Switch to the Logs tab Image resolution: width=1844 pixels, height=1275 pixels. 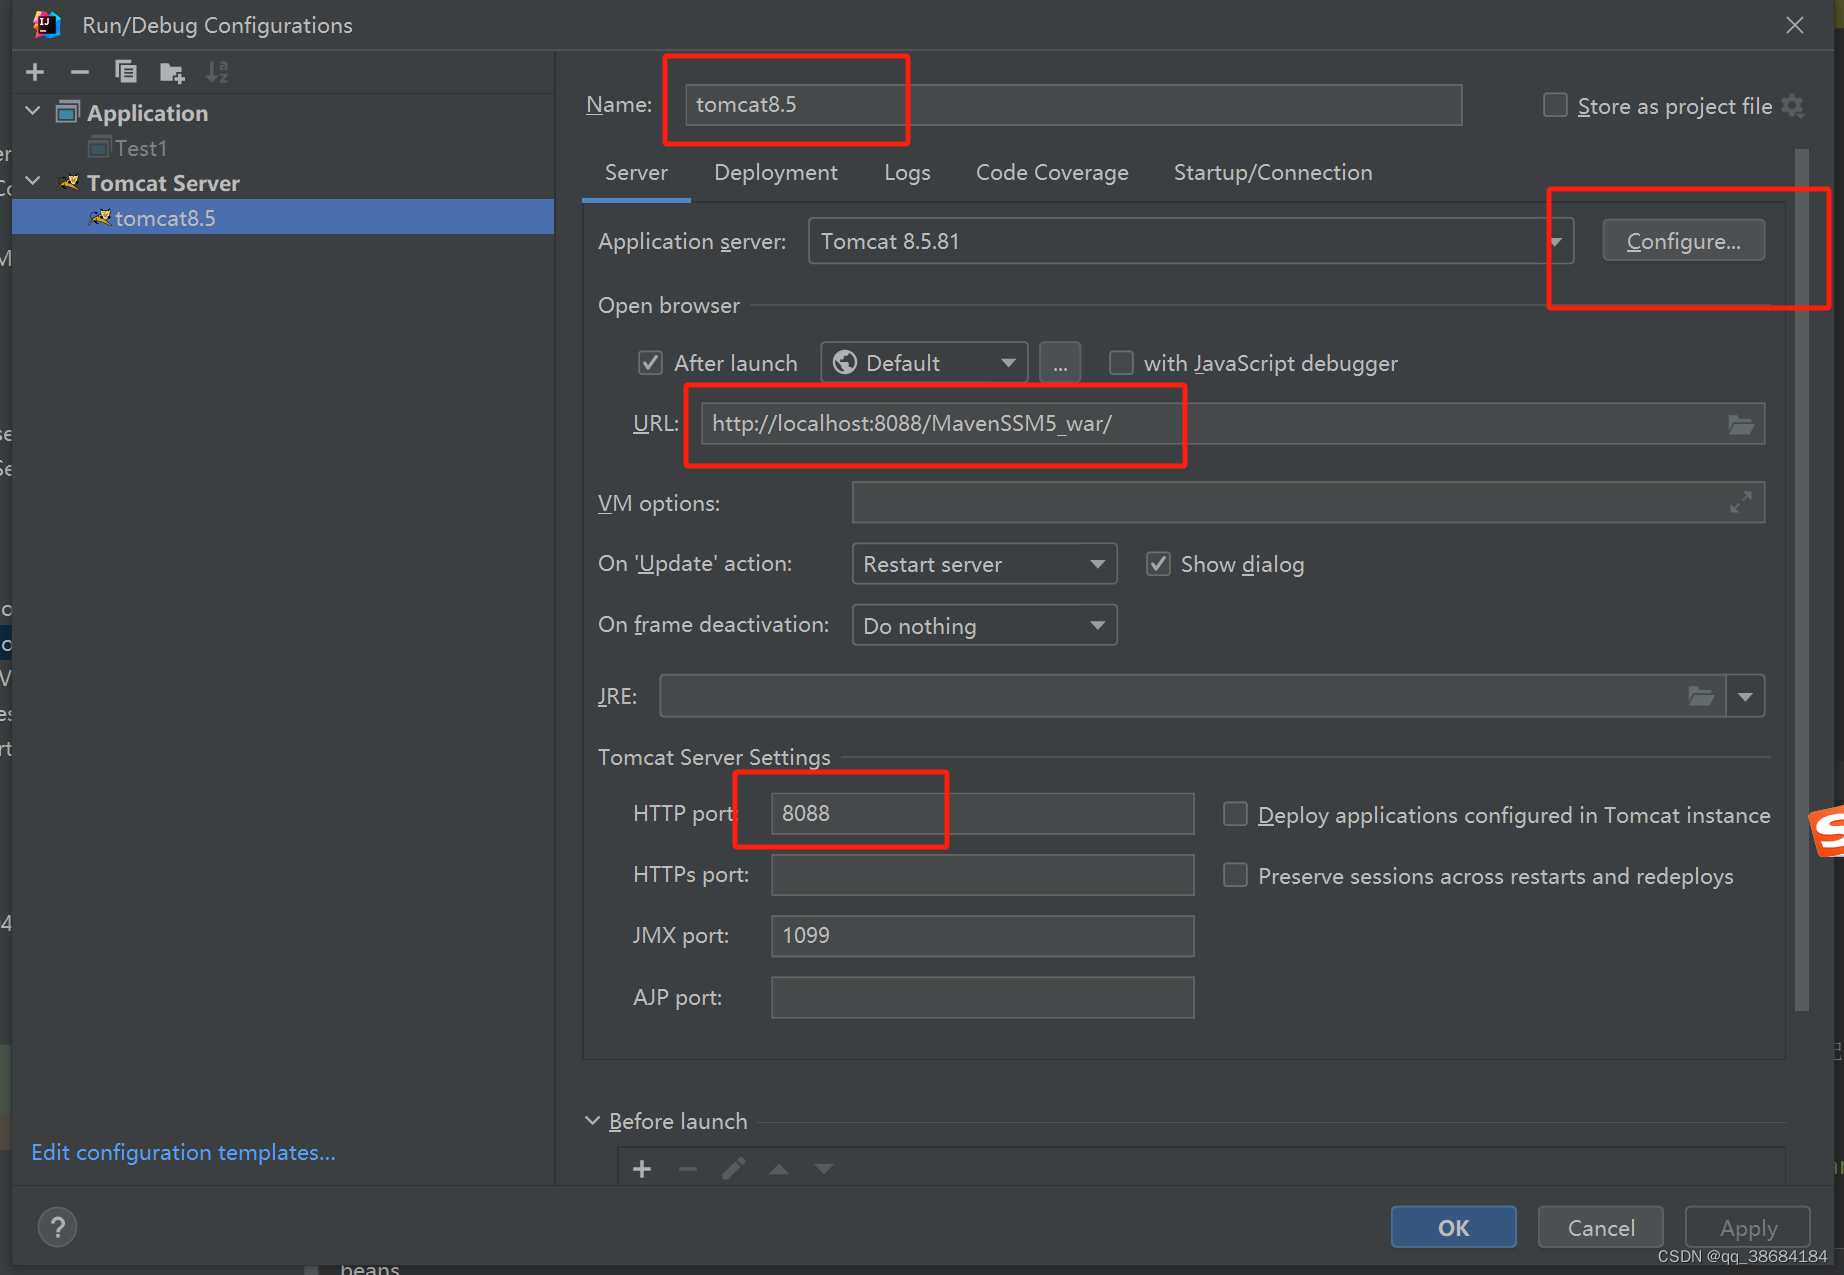907,172
